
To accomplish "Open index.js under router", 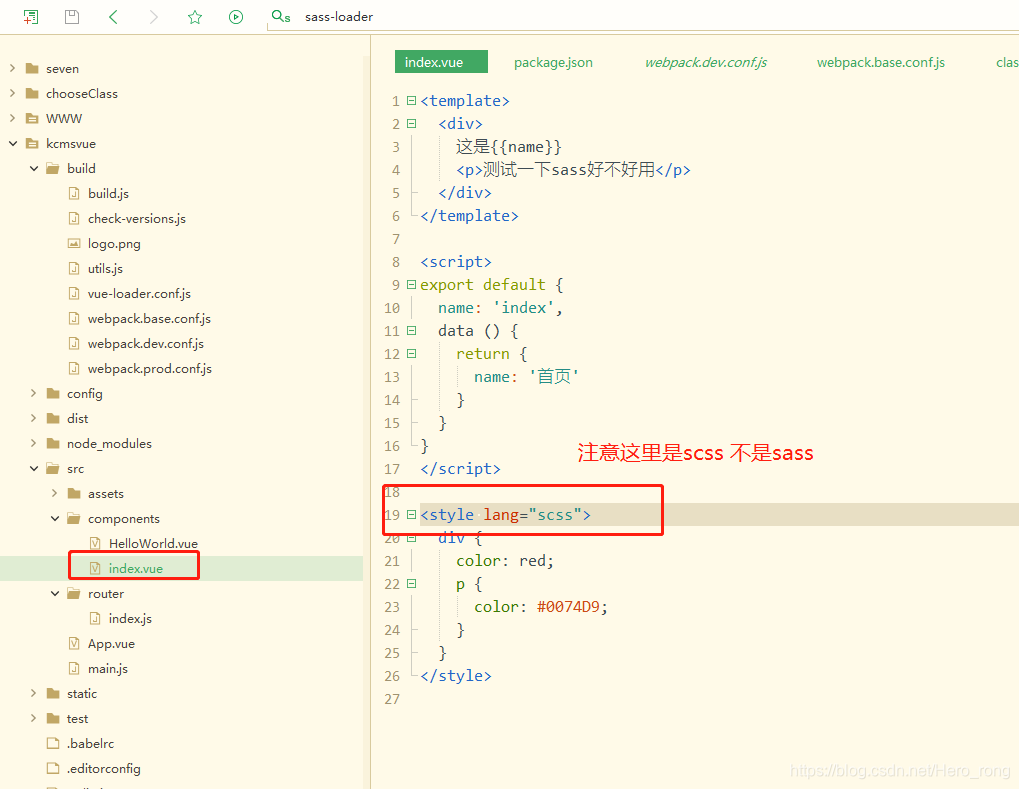I will 130,619.
